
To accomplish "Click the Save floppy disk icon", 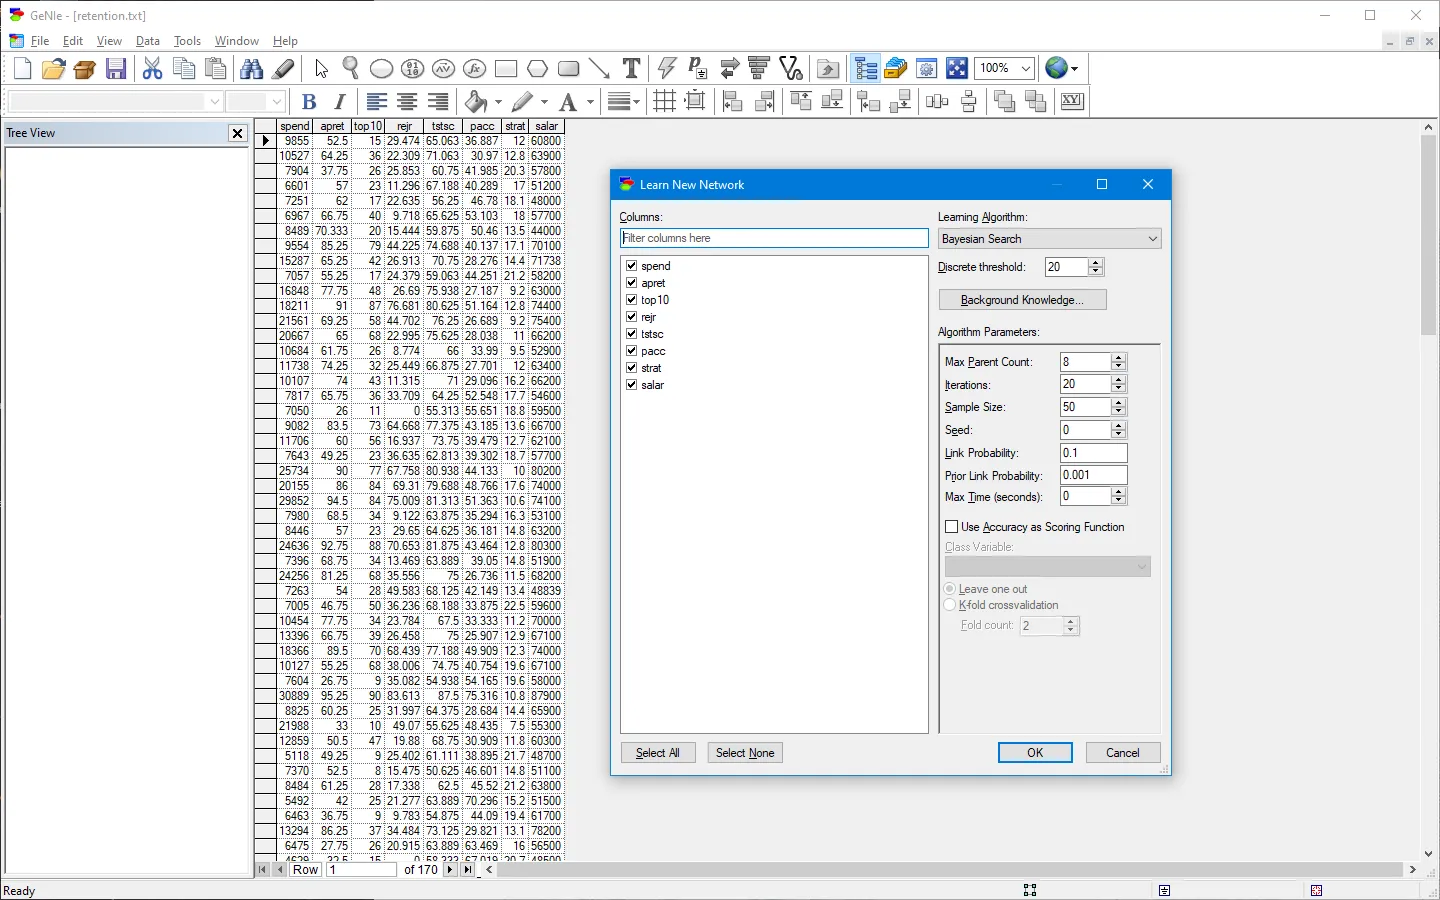I will pyautogui.click(x=116, y=69).
